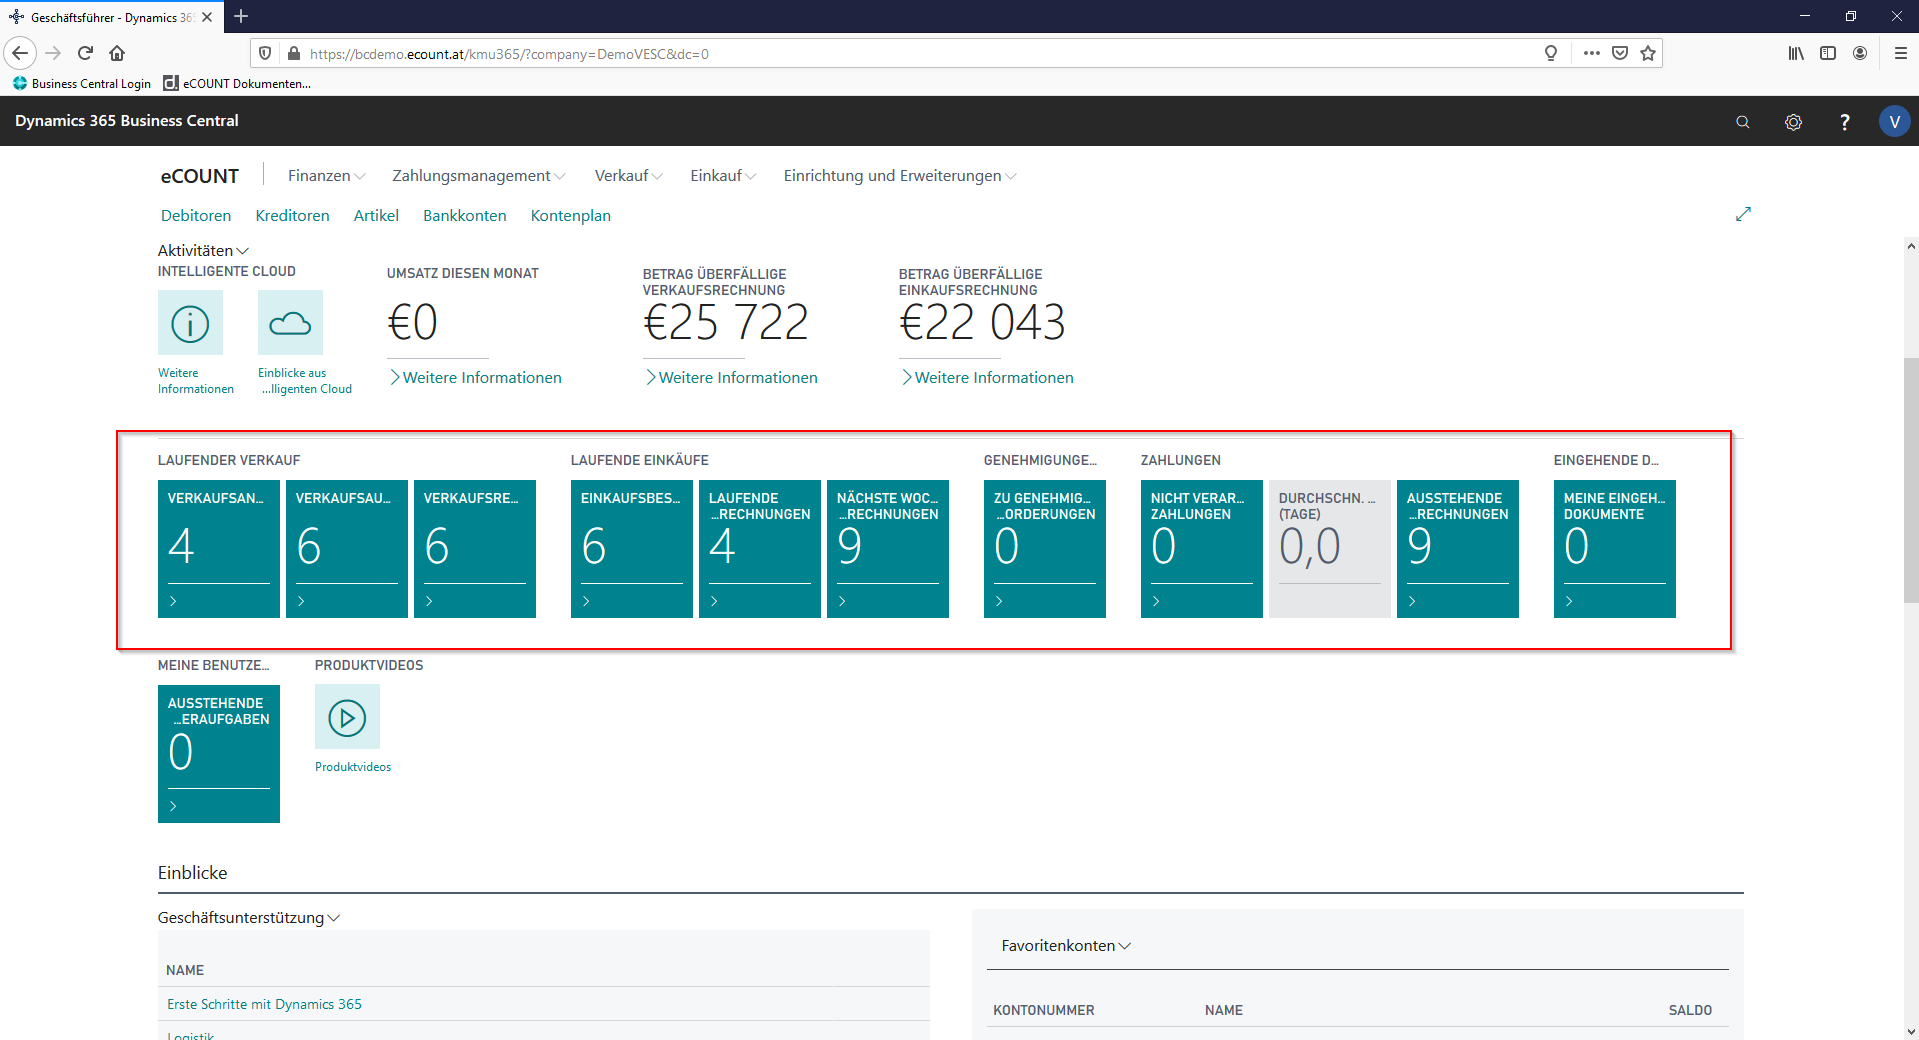Open the Verkaufsan... tile showing 4
The height and width of the screenshot is (1040, 1919).
tap(219, 549)
